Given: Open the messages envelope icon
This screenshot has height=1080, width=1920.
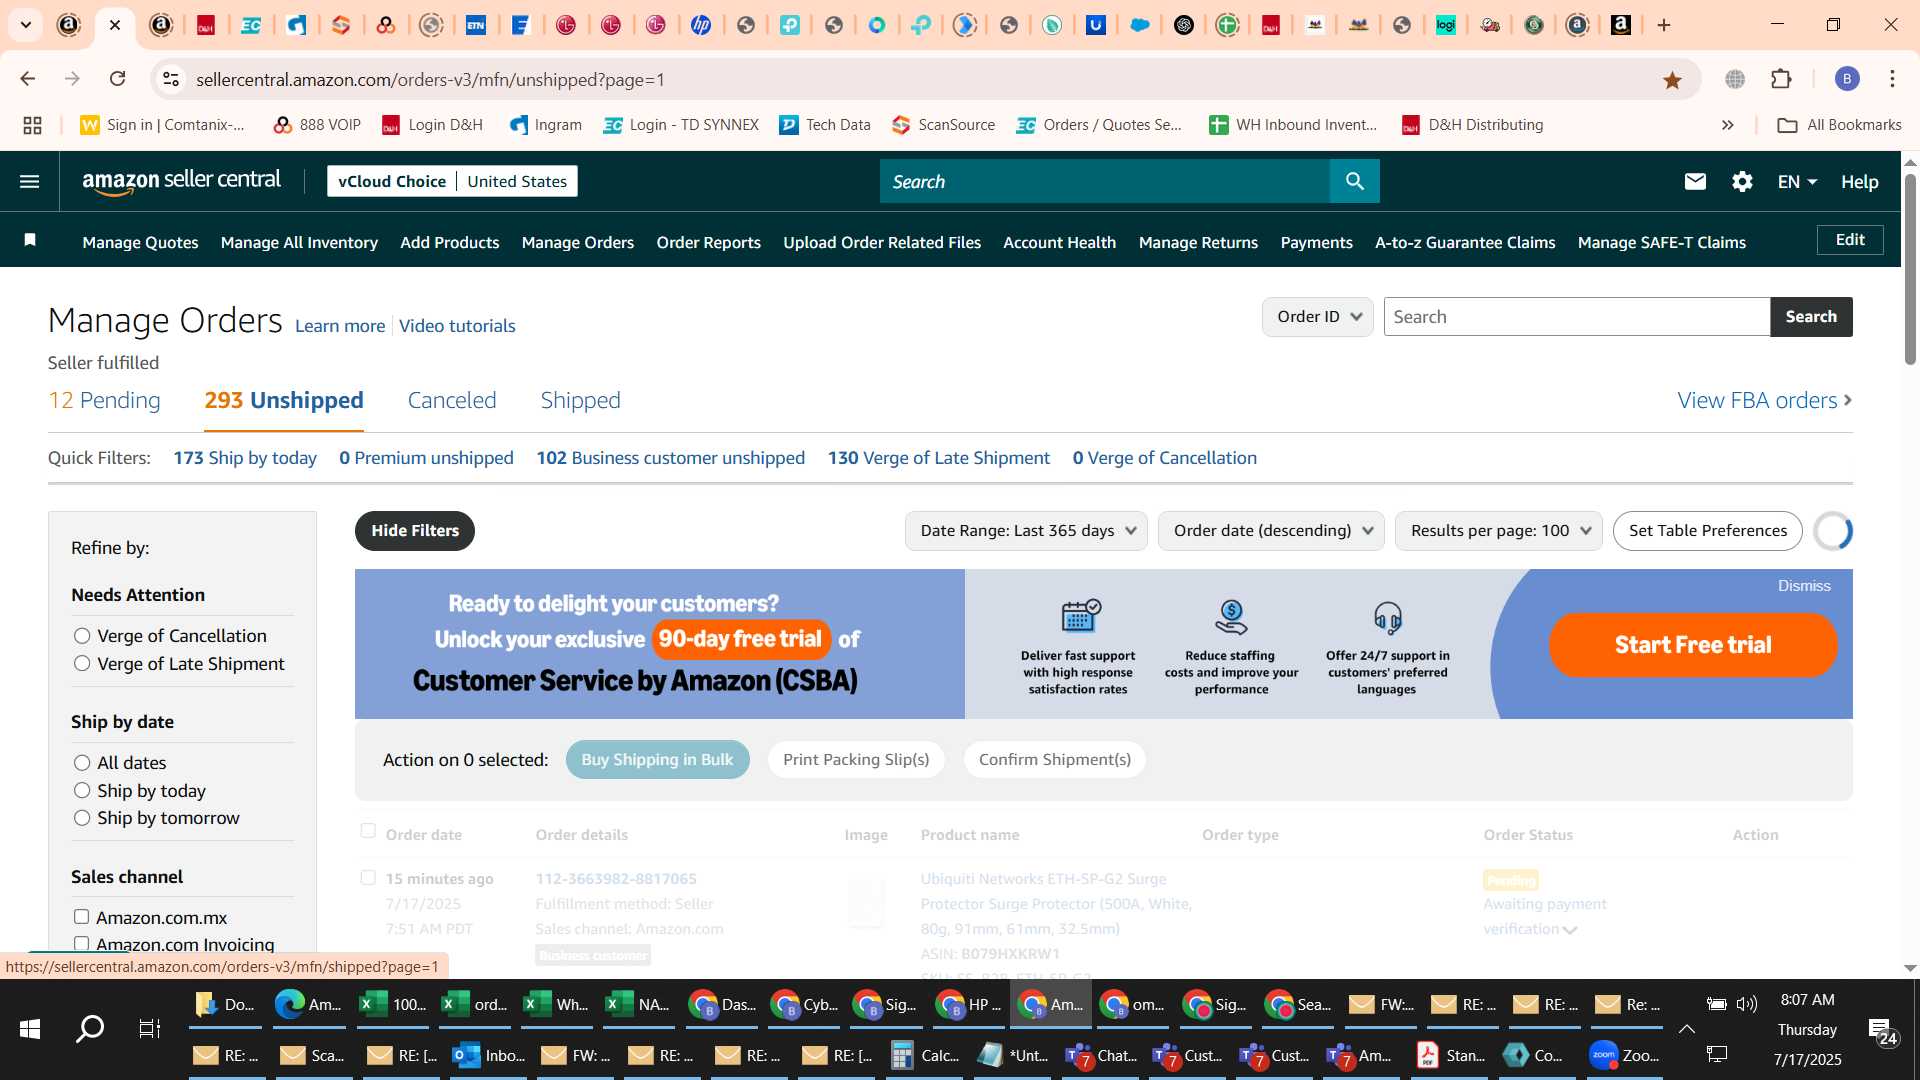Looking at the screenshot, I should [1695, 181].
